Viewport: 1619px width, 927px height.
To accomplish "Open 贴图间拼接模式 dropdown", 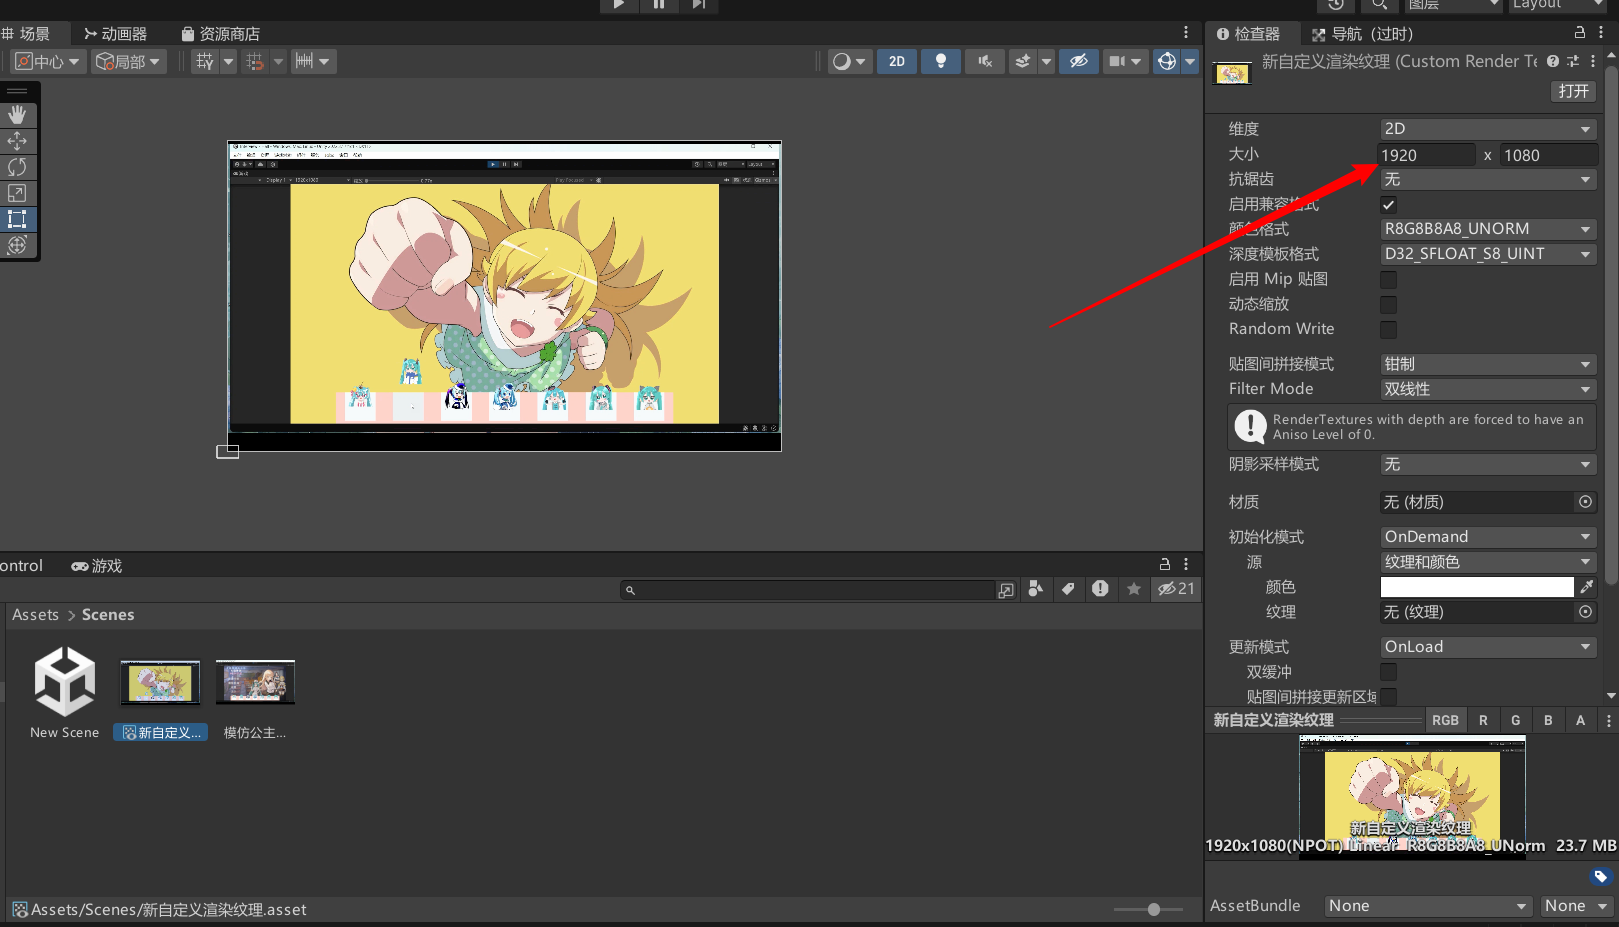I will pyautogui.click(x=1488, y=364).
